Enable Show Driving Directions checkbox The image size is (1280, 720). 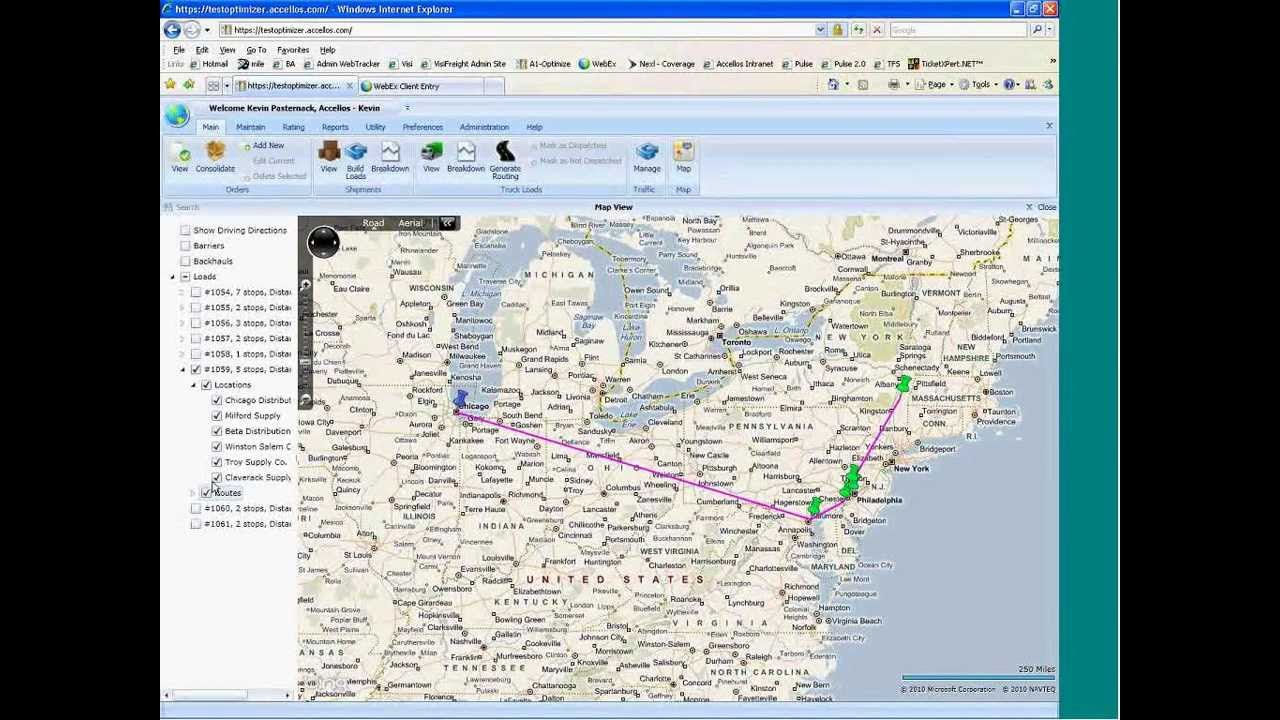pos(185,230)
